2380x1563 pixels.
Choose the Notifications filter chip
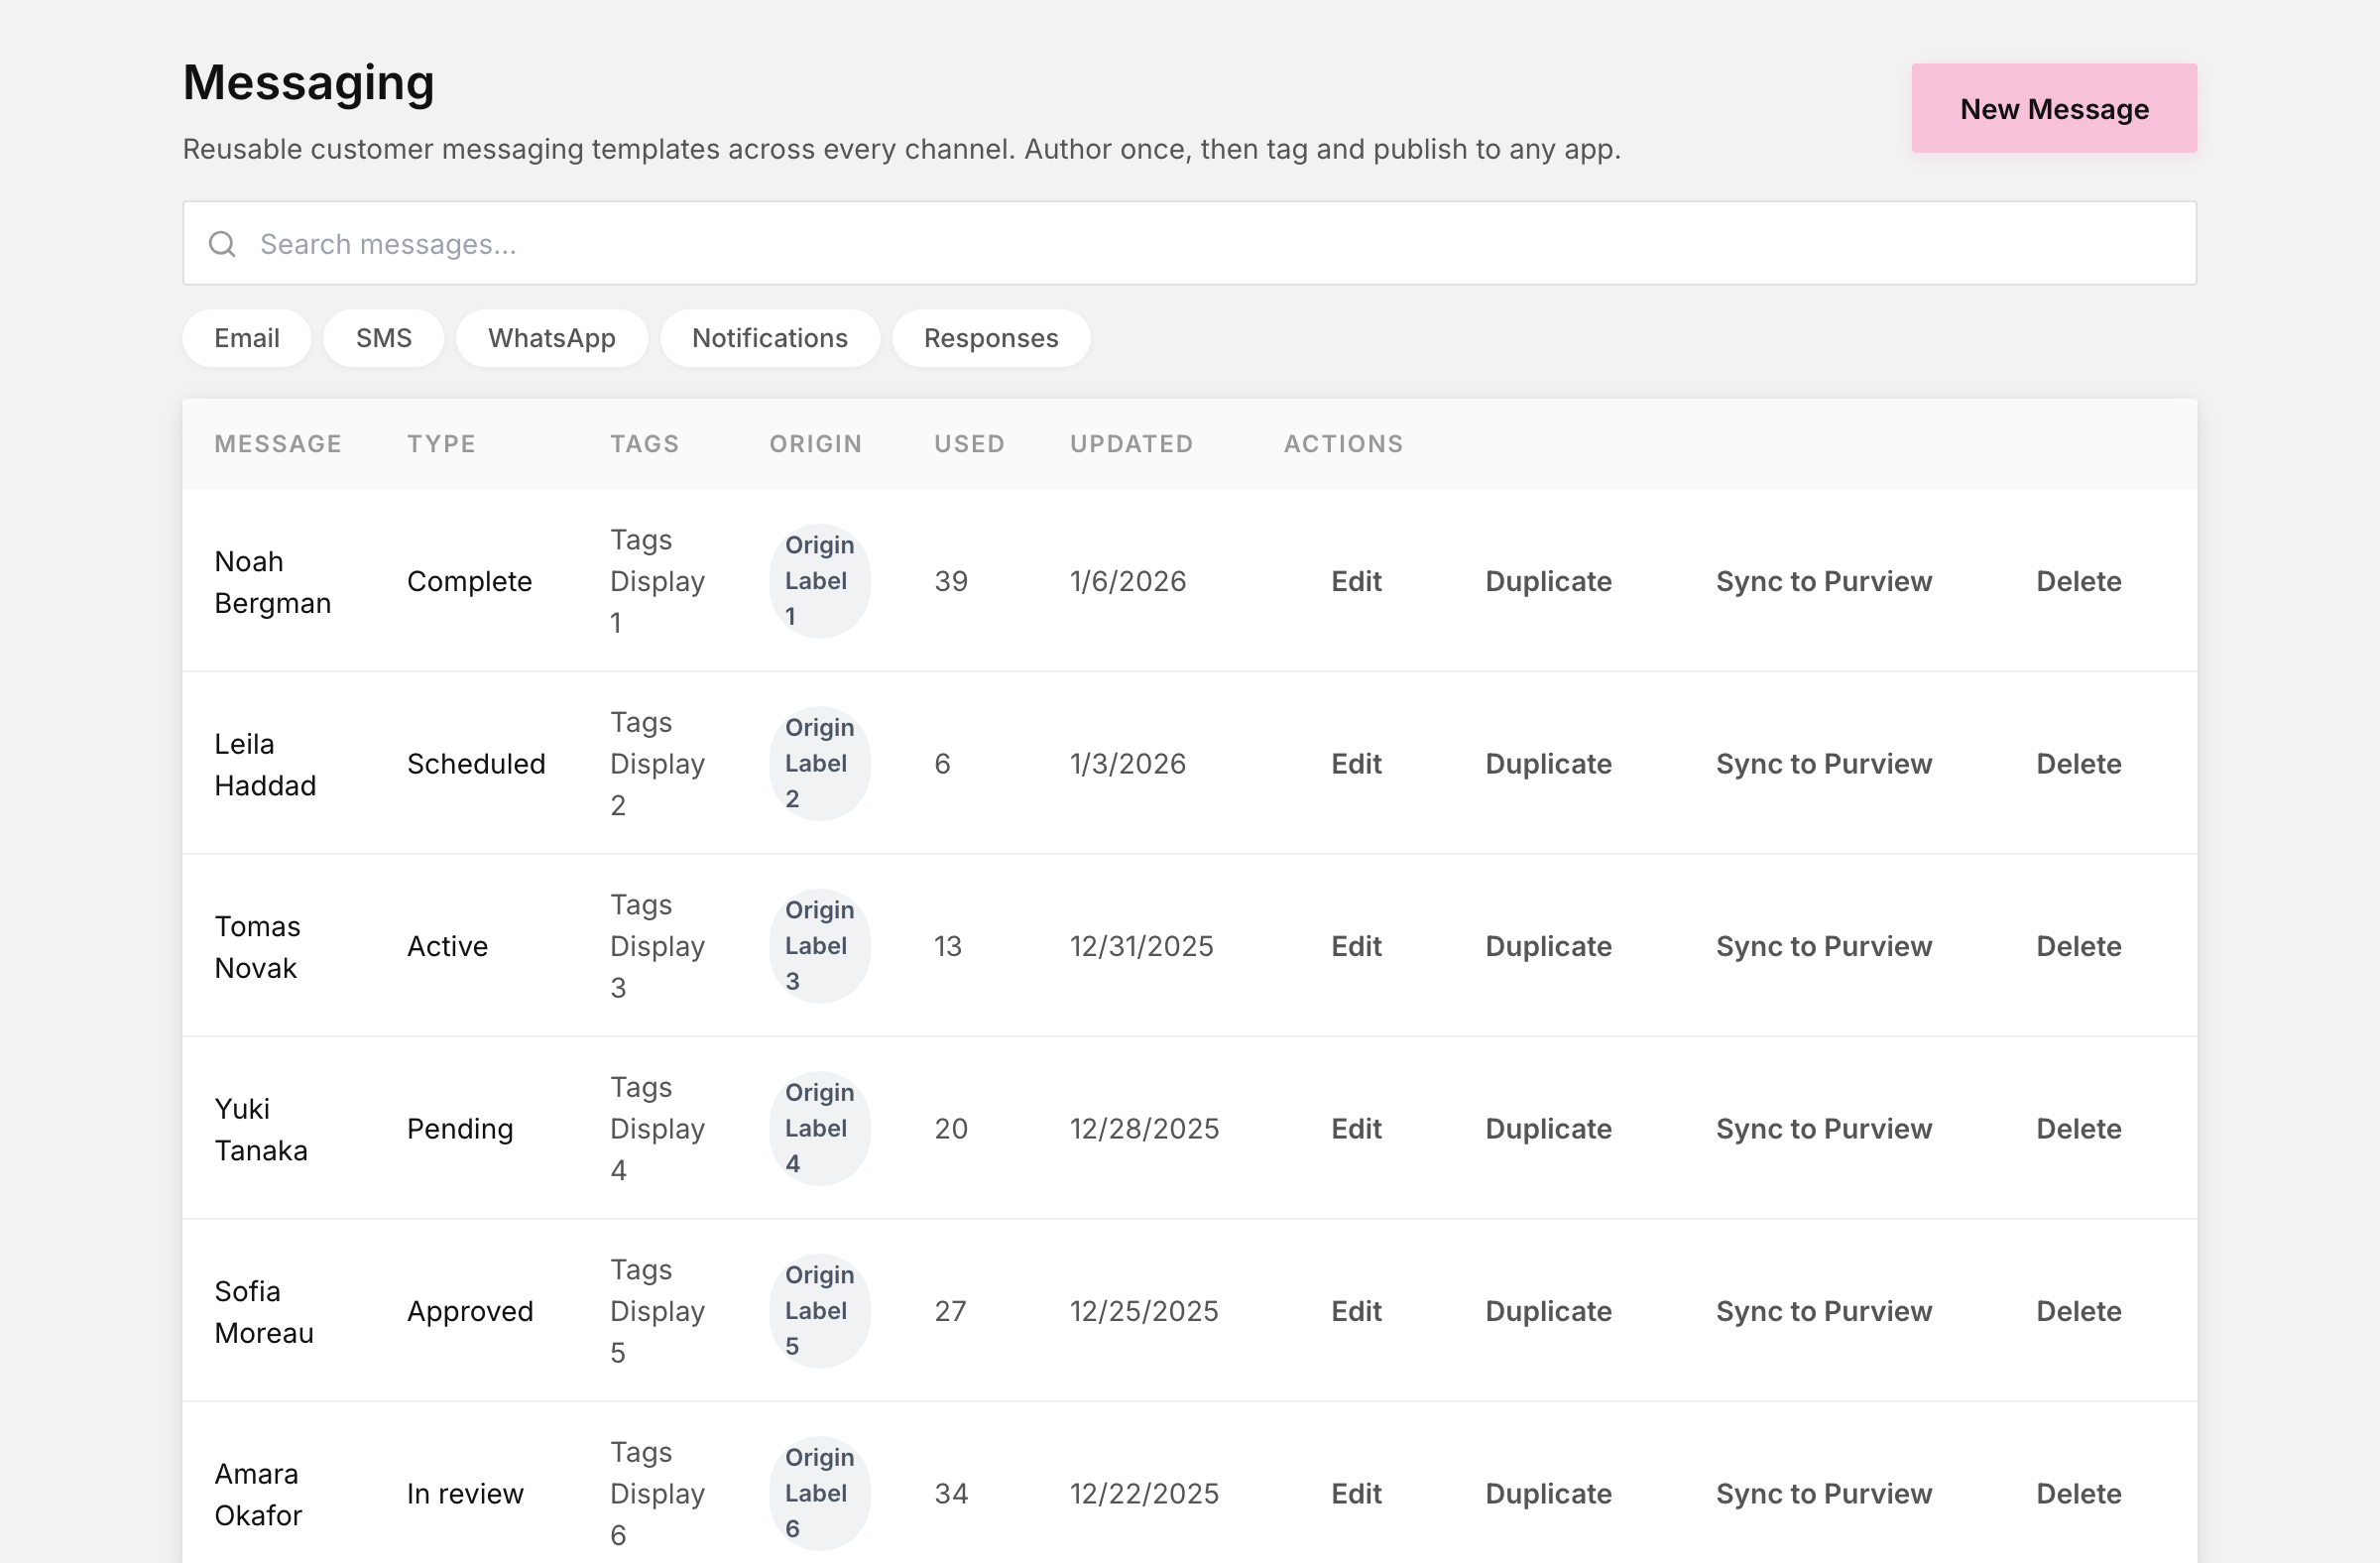point(769,338)
